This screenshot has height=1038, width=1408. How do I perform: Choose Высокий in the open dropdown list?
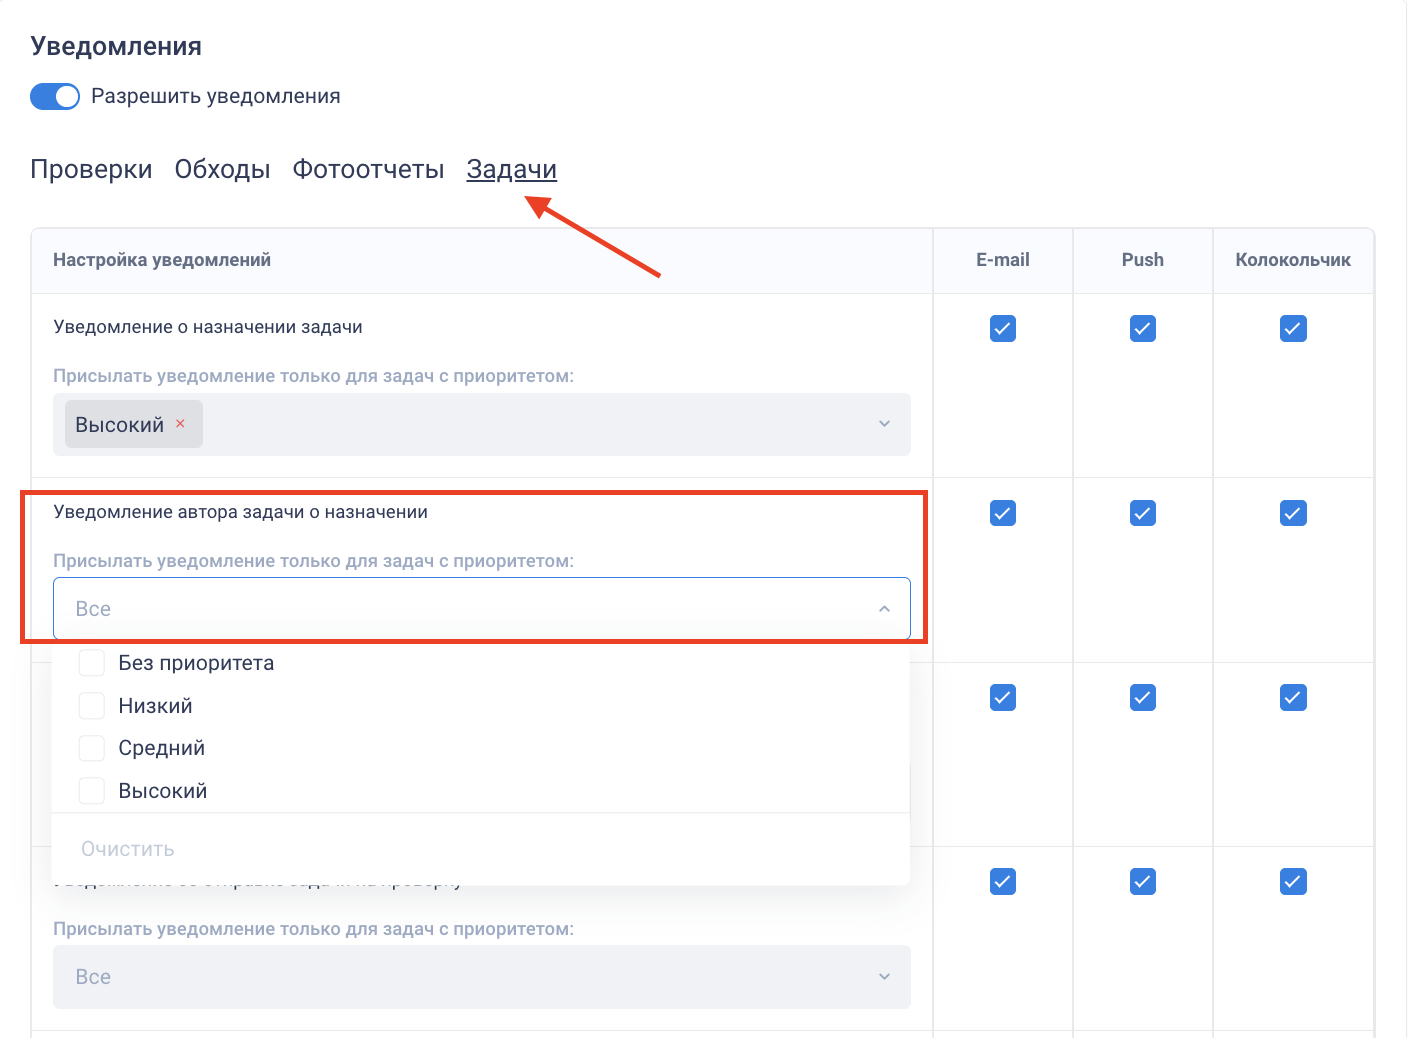(92, 791)
